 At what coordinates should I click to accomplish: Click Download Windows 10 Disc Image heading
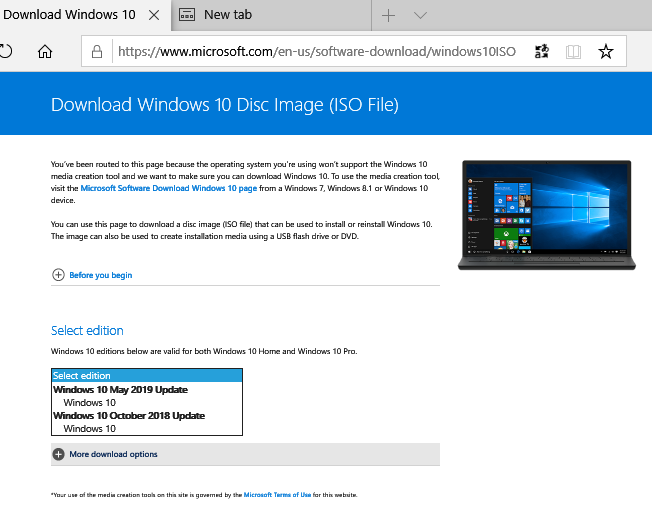225,105
